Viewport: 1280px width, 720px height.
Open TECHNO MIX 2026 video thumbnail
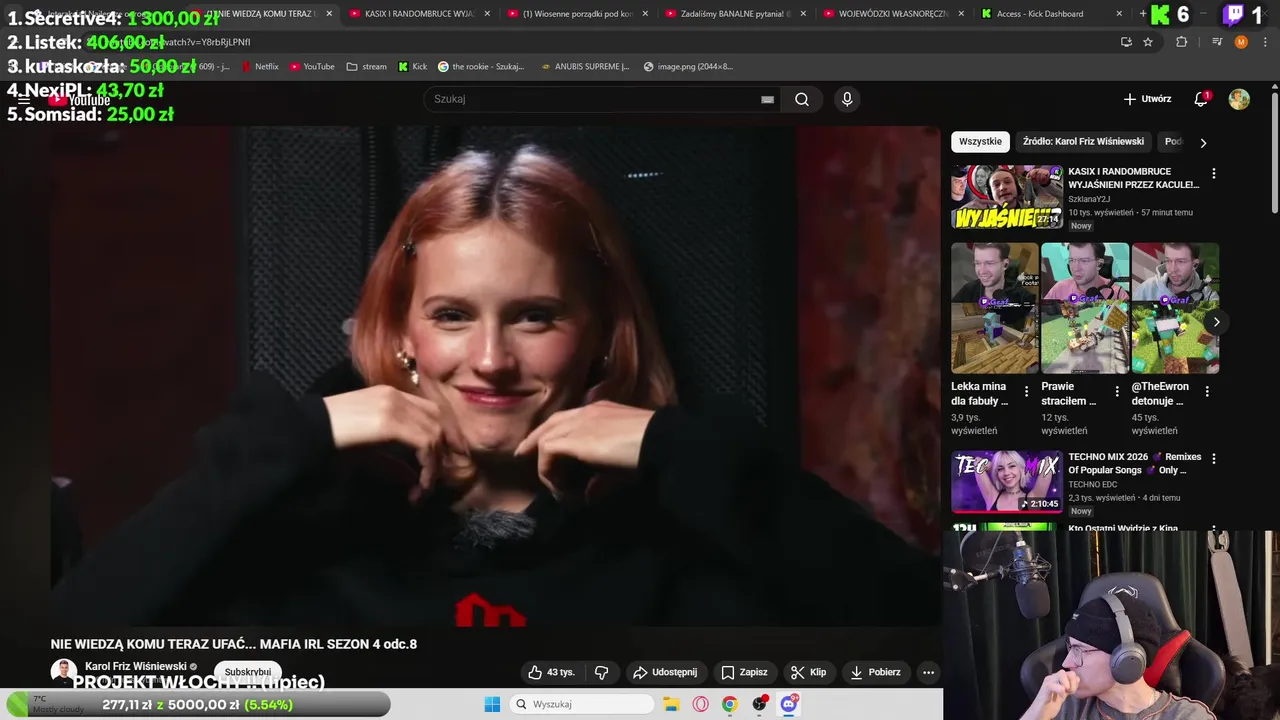click(x=1006, y=482)
